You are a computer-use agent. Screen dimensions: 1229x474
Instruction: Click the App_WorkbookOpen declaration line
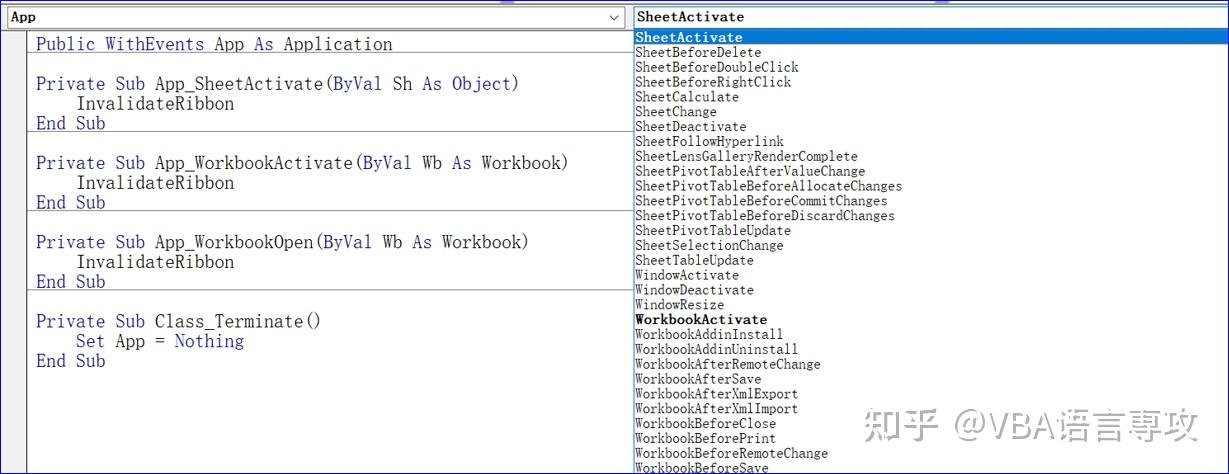click(x=282, y=242)
